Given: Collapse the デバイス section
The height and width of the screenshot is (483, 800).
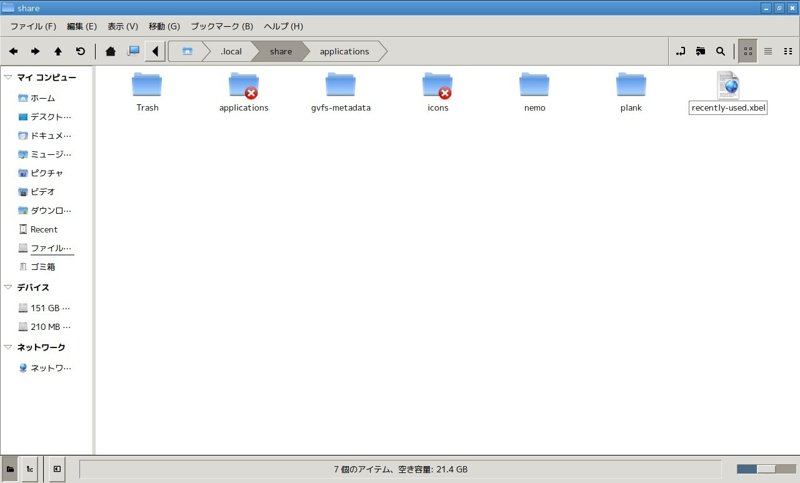Looking at the screenshot, I should pos(8,287).
